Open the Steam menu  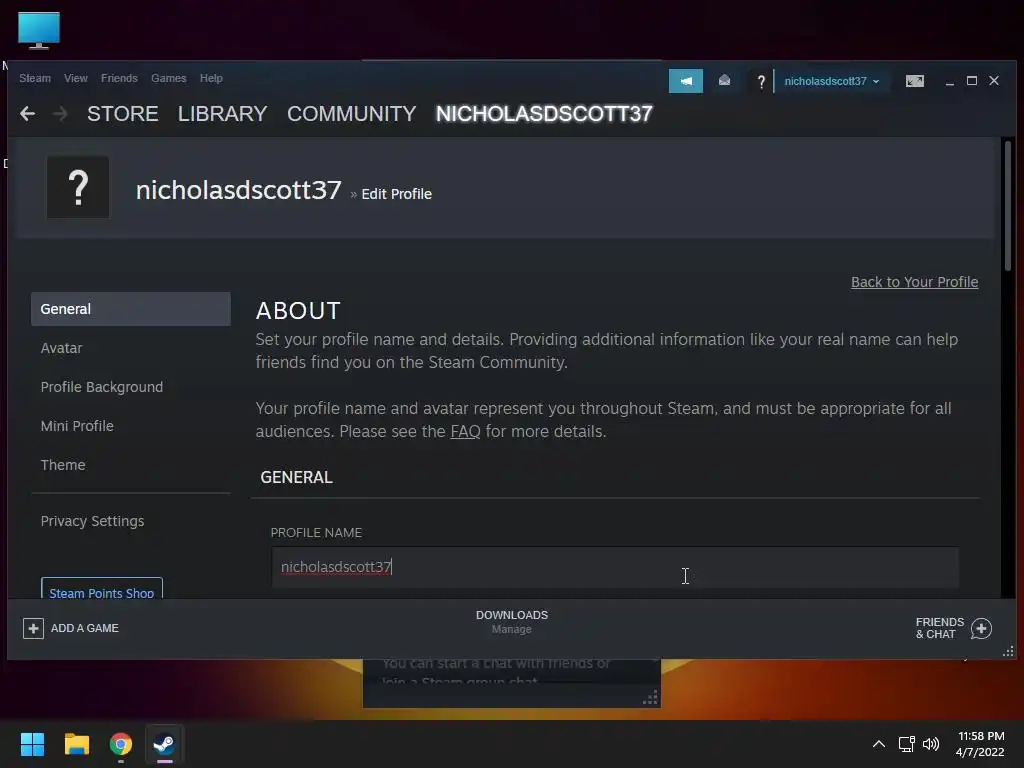coord(35,78)
